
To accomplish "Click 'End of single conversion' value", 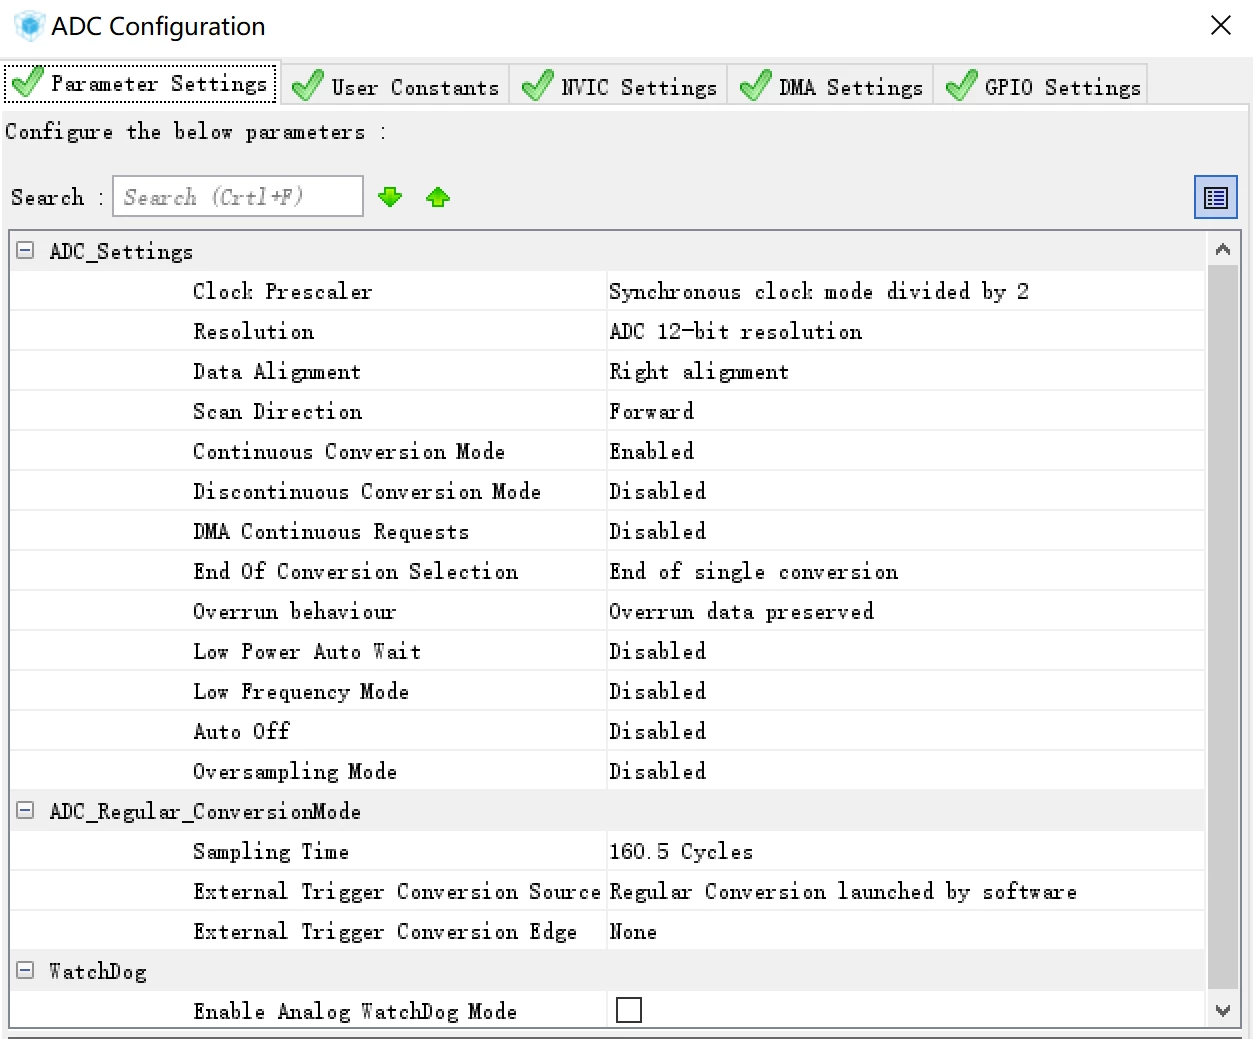I will click(x=753, y=571).
